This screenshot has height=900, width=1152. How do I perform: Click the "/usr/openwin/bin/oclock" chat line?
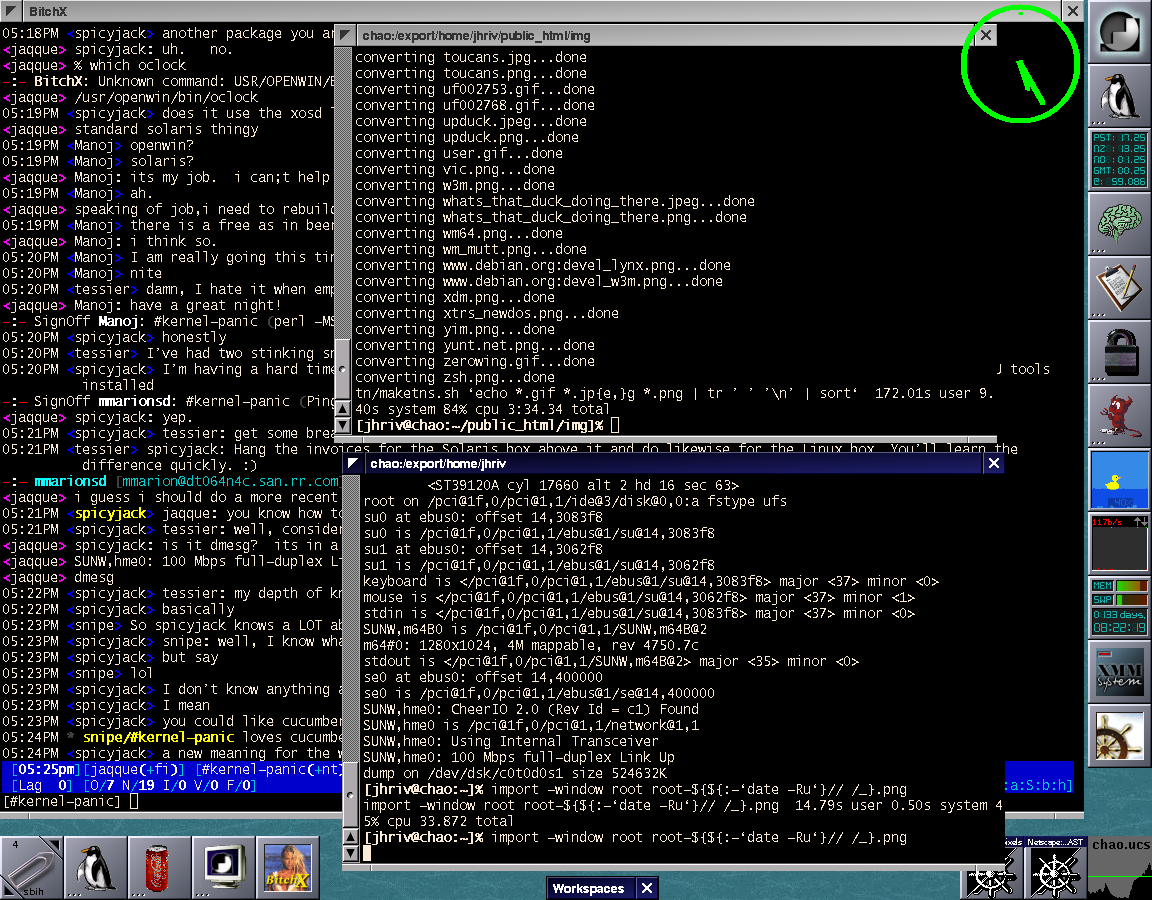pyautogui.click(x=130, y=98)
